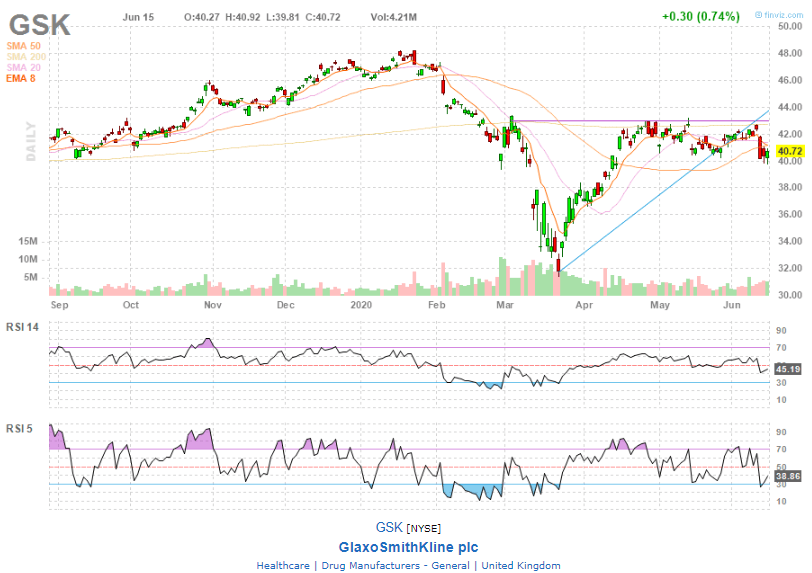Viewport: 812px width, 573px height.
Task: Click the 48.00 price axis label
Action: (790, 53)
